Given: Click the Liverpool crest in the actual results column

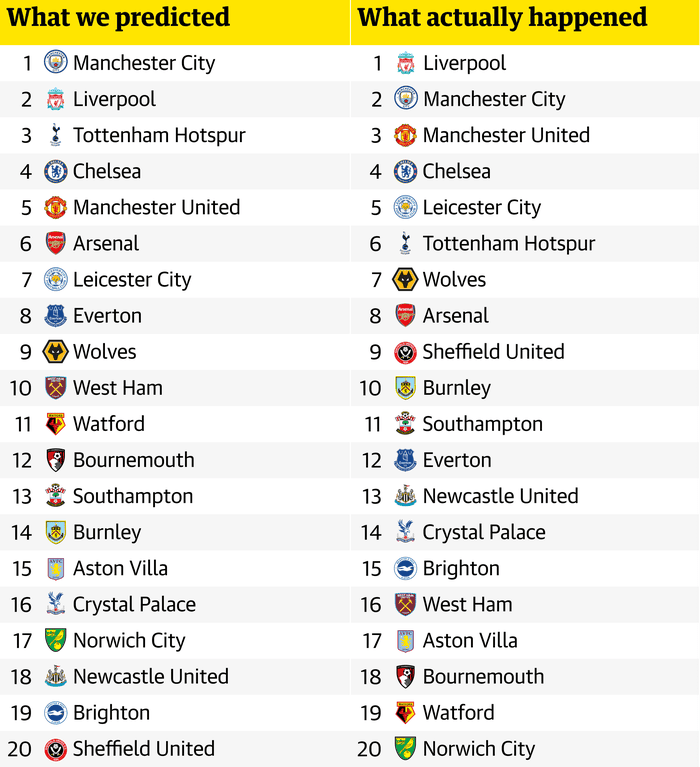Looking at the screenshot, I should (405, 63).
